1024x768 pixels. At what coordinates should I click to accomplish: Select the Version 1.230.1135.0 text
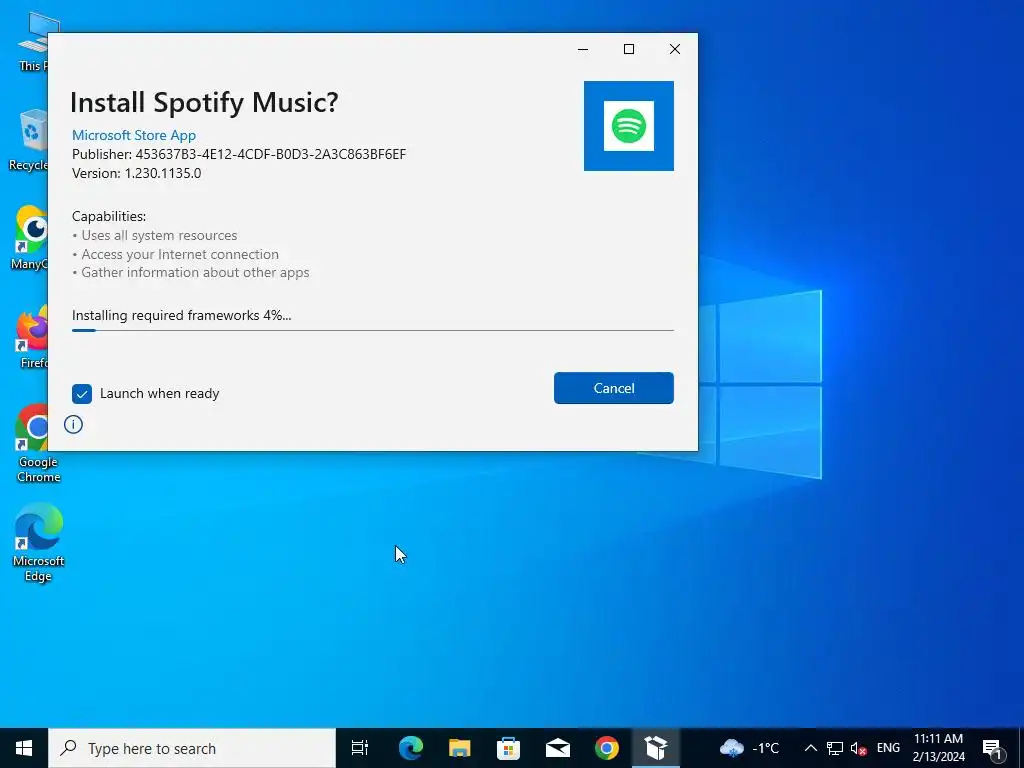coord(136,173)
